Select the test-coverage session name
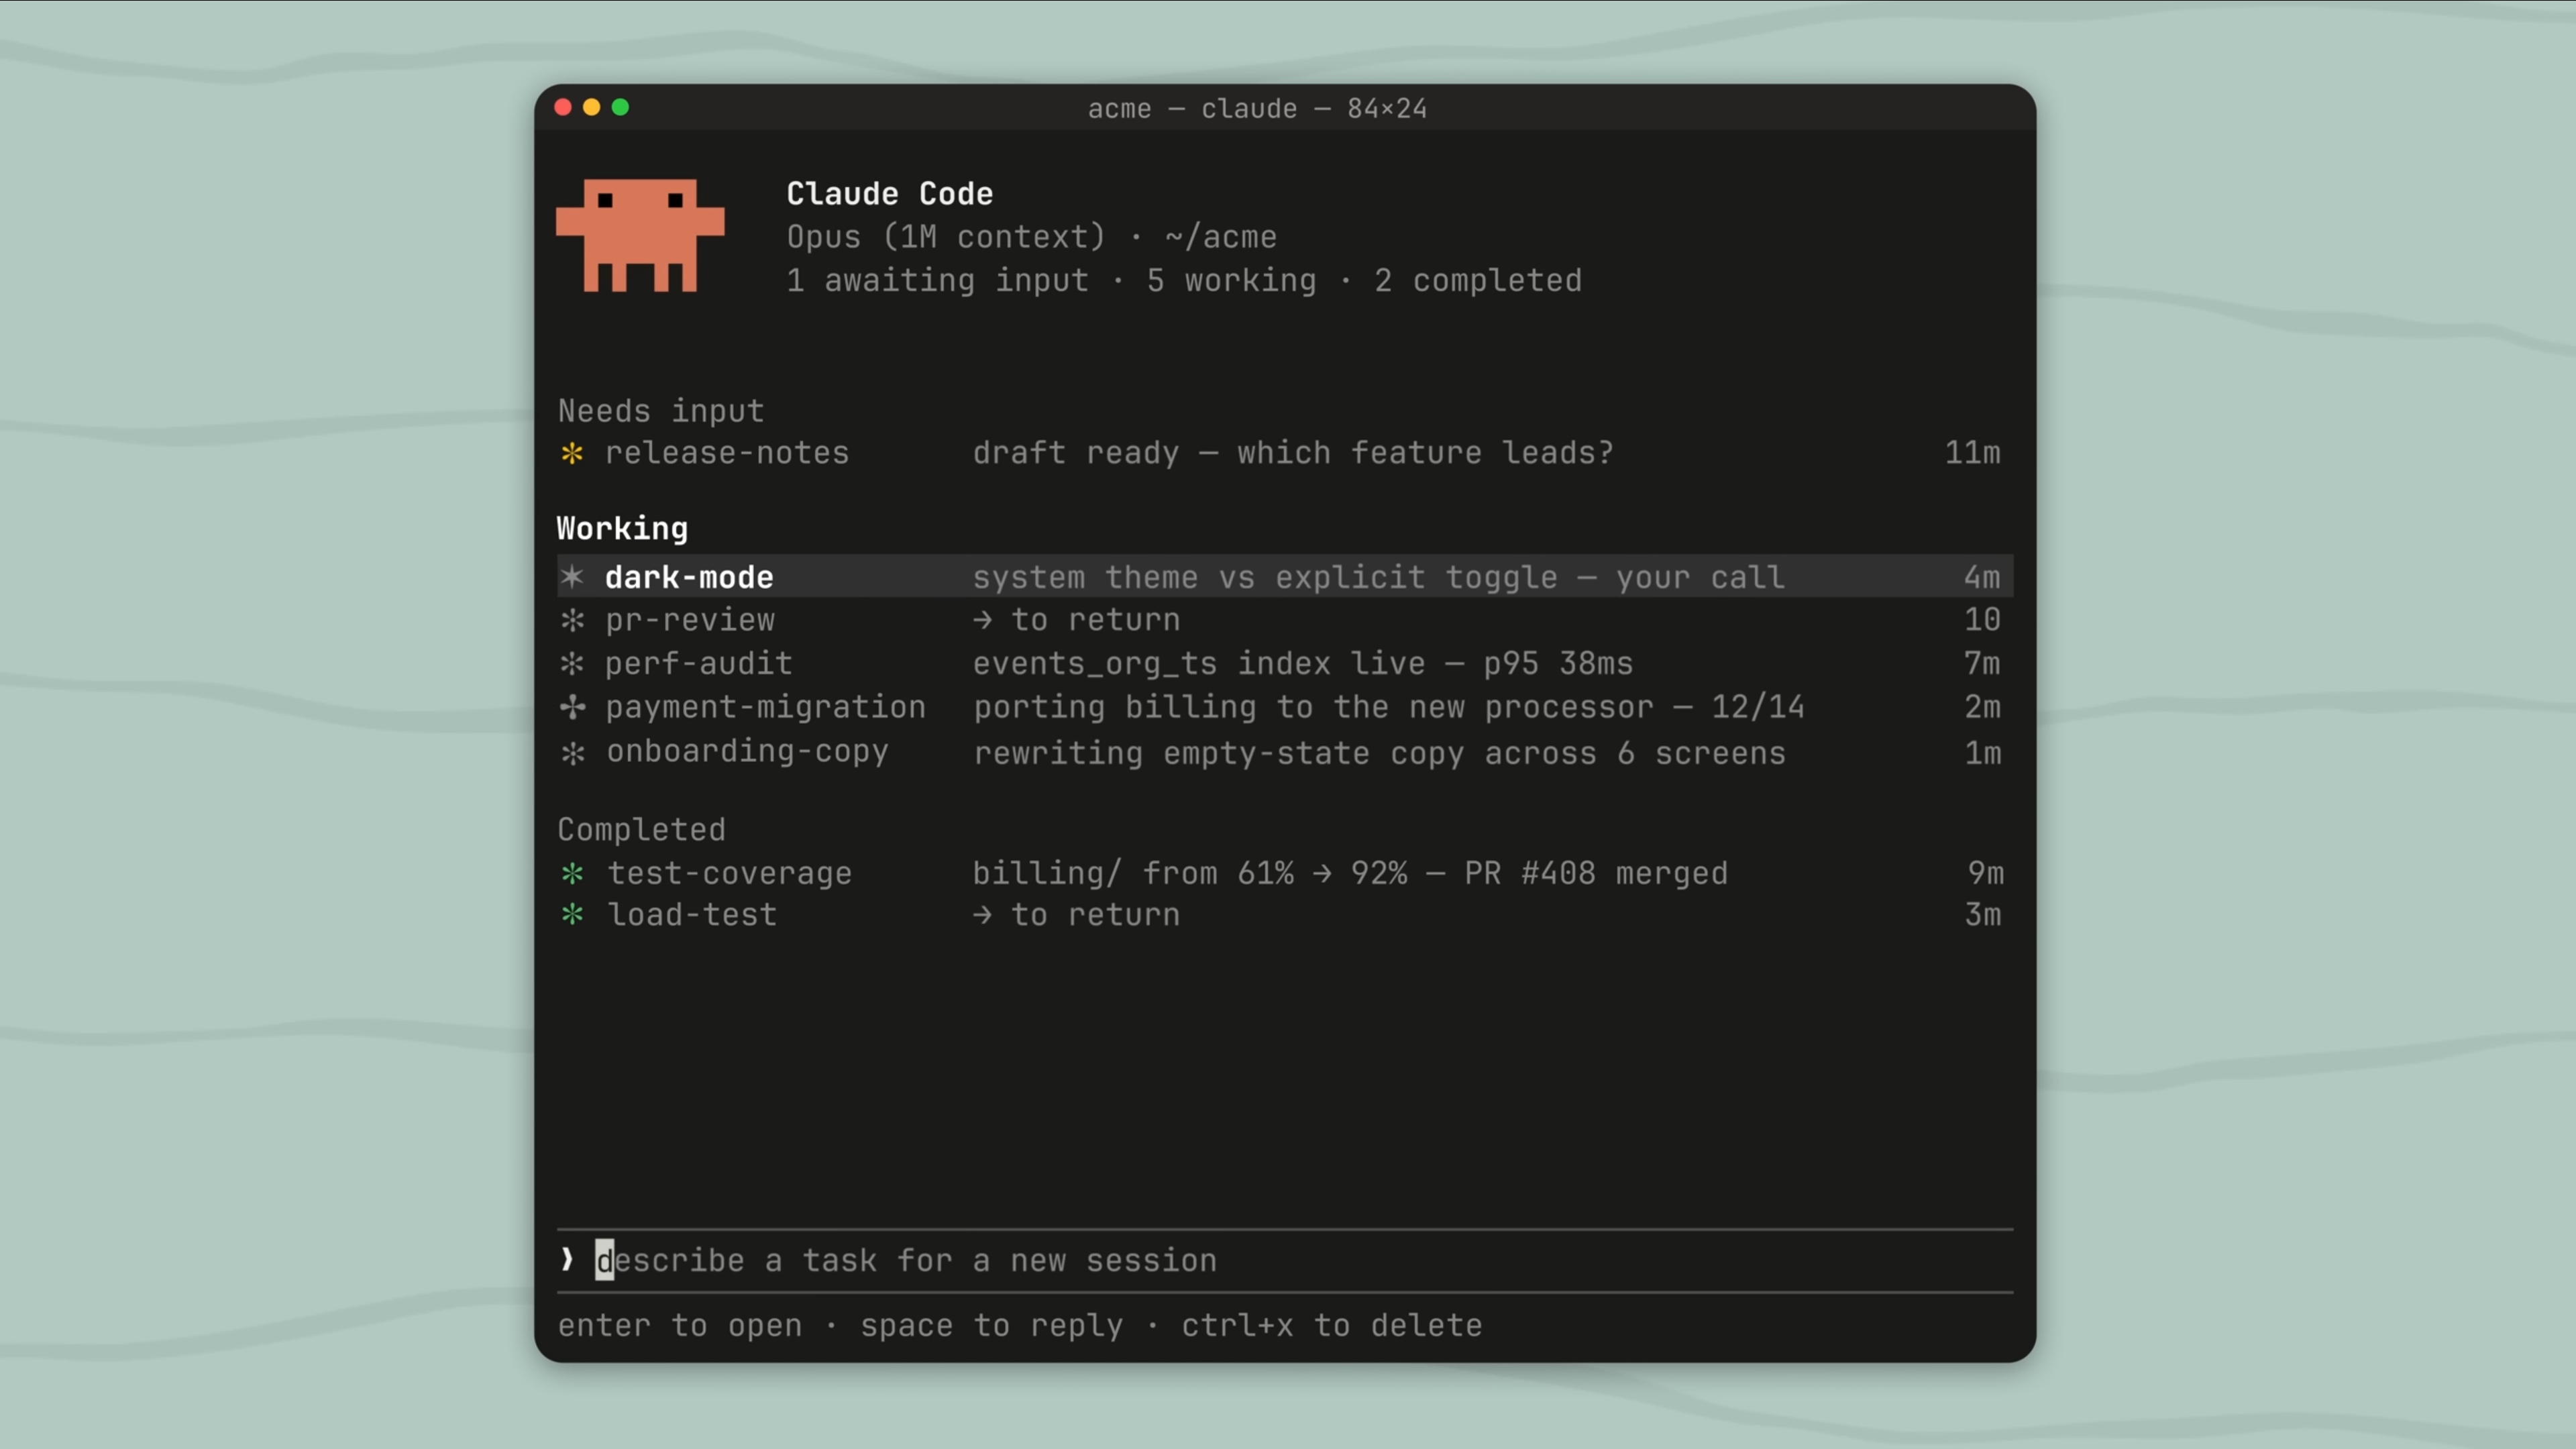This screenshot has height=1449, width=2576. click(730, 873)
